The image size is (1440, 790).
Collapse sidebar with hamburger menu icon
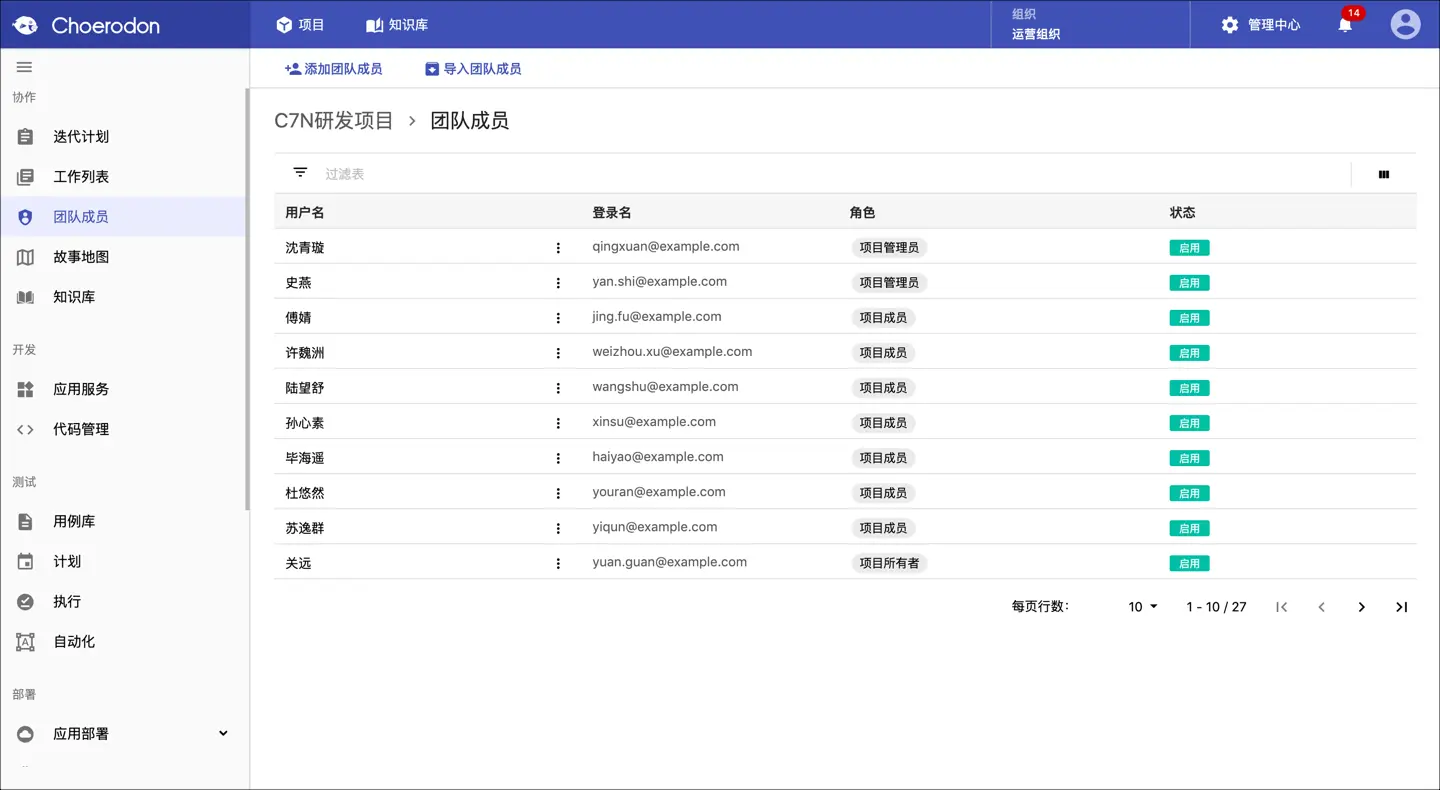(25, 67)
